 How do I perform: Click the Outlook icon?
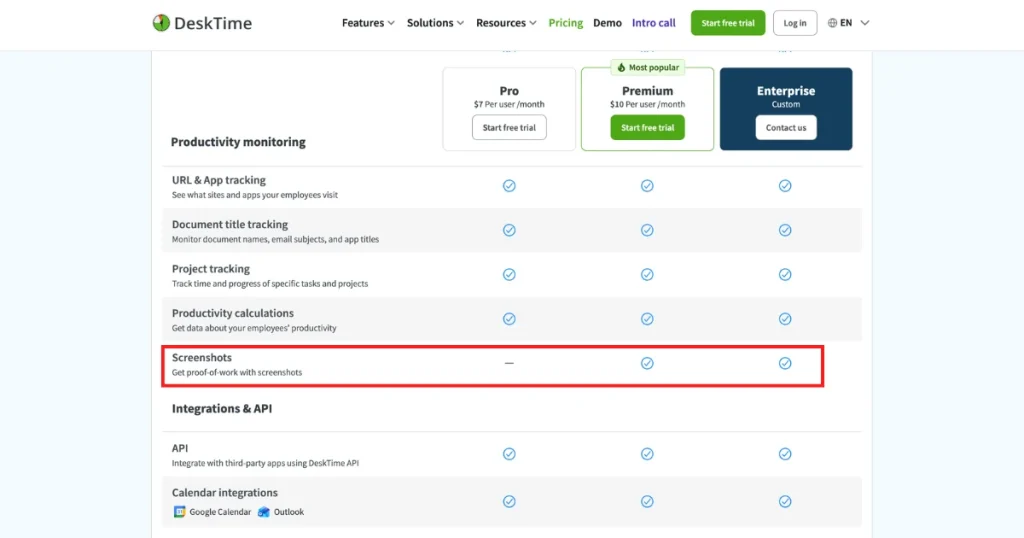(x=264, y=512)
